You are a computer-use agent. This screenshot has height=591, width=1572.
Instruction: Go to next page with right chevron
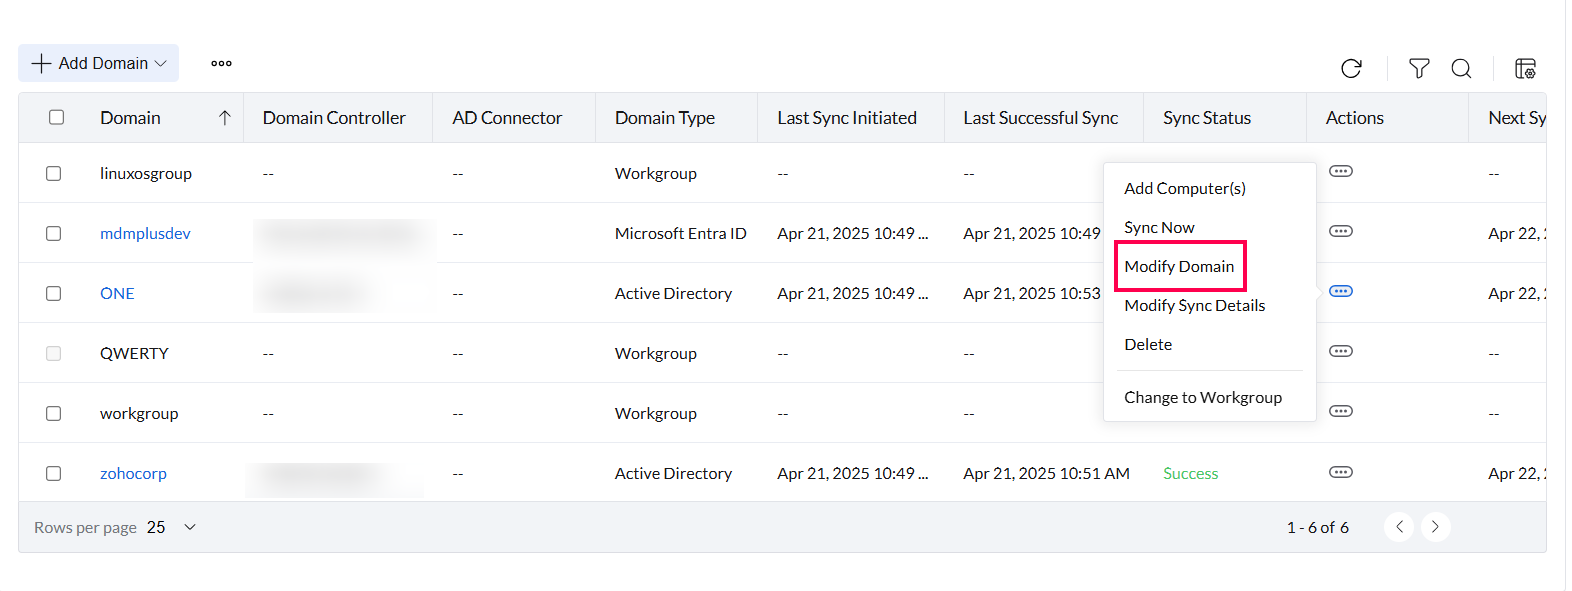[x=1435, y=527]
